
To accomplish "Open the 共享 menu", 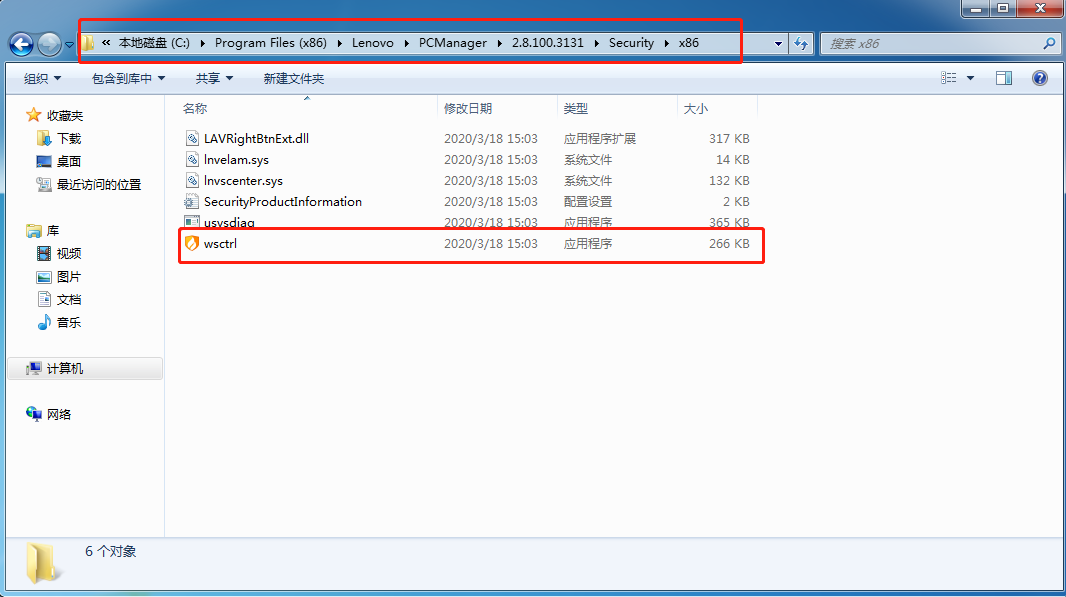I will coord(214,79).
